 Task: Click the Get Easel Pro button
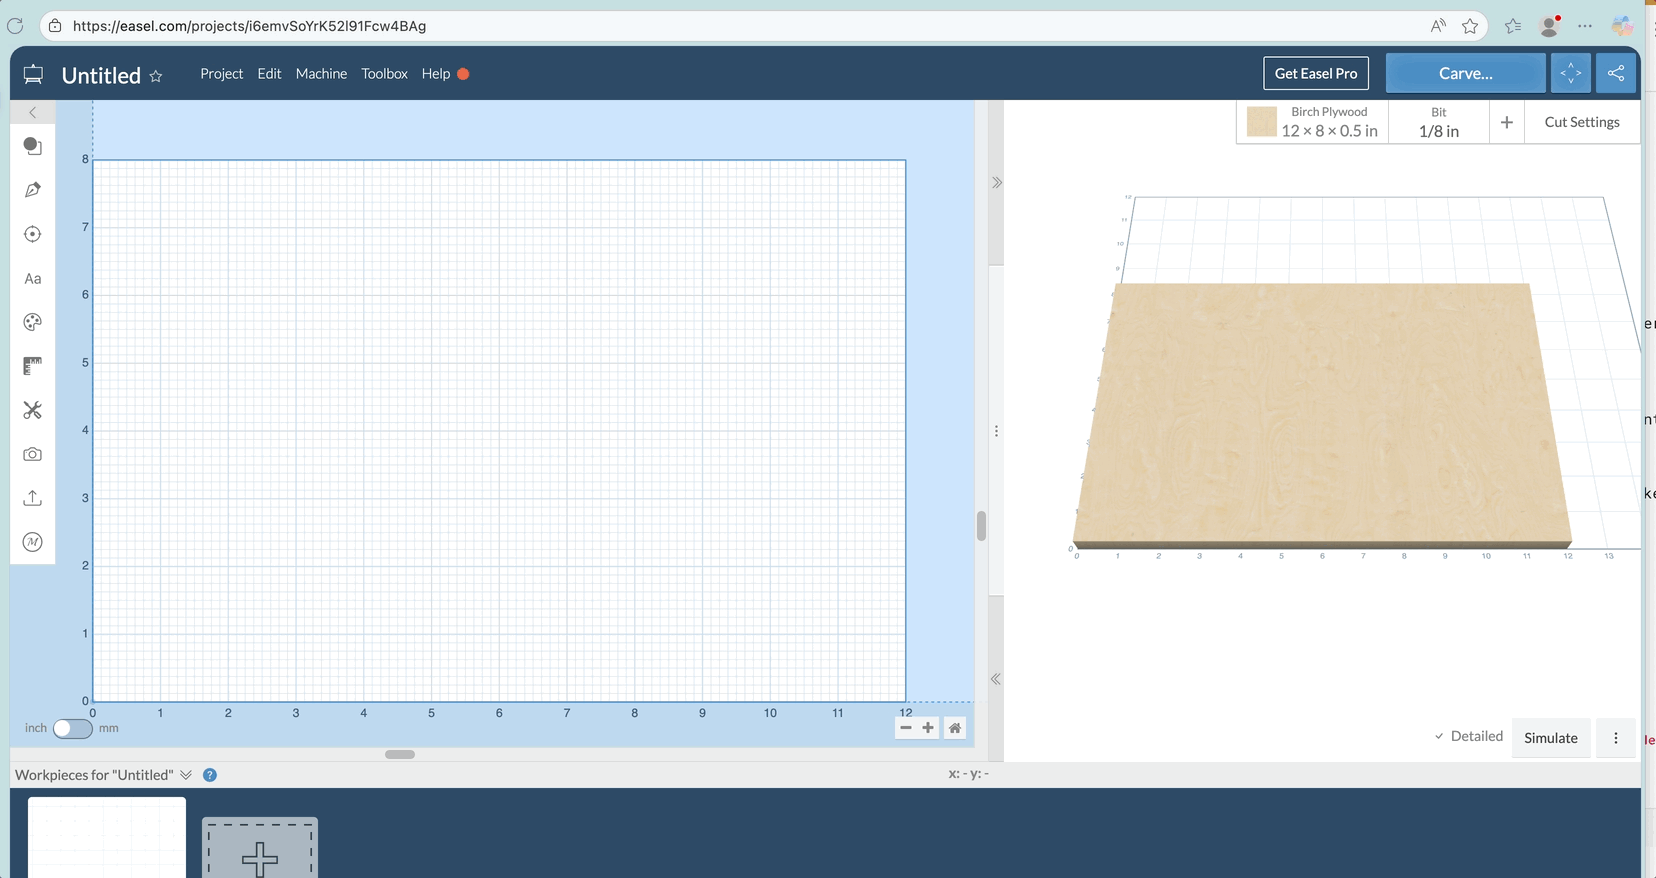1315,73
